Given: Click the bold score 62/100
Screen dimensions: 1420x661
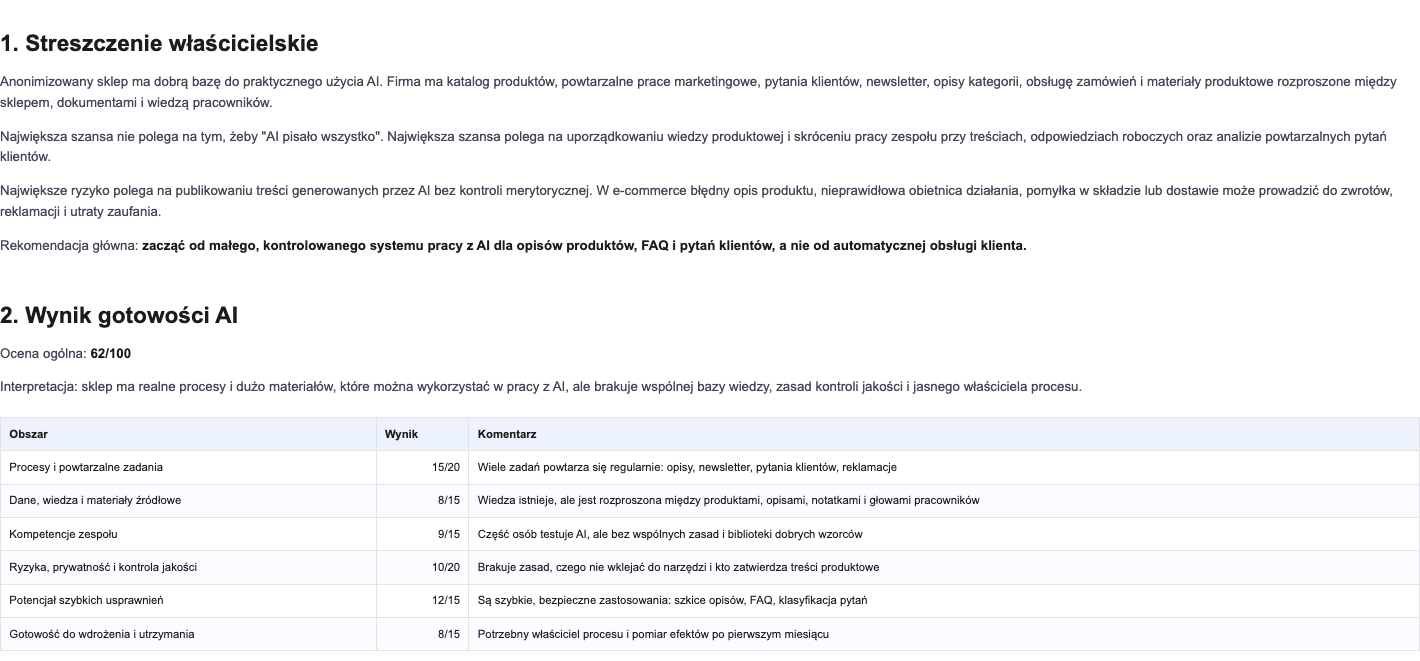Looking at the screenshot, I should pos(111,353).
